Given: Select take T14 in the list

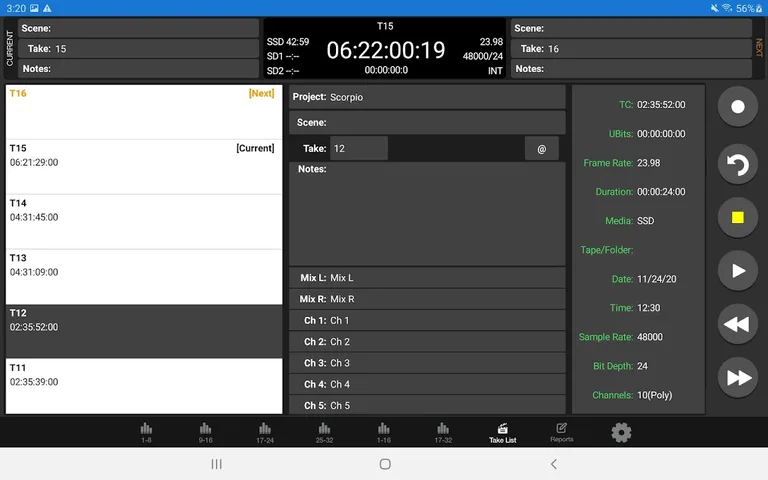Looking at the screenshot, I should 144,222.
